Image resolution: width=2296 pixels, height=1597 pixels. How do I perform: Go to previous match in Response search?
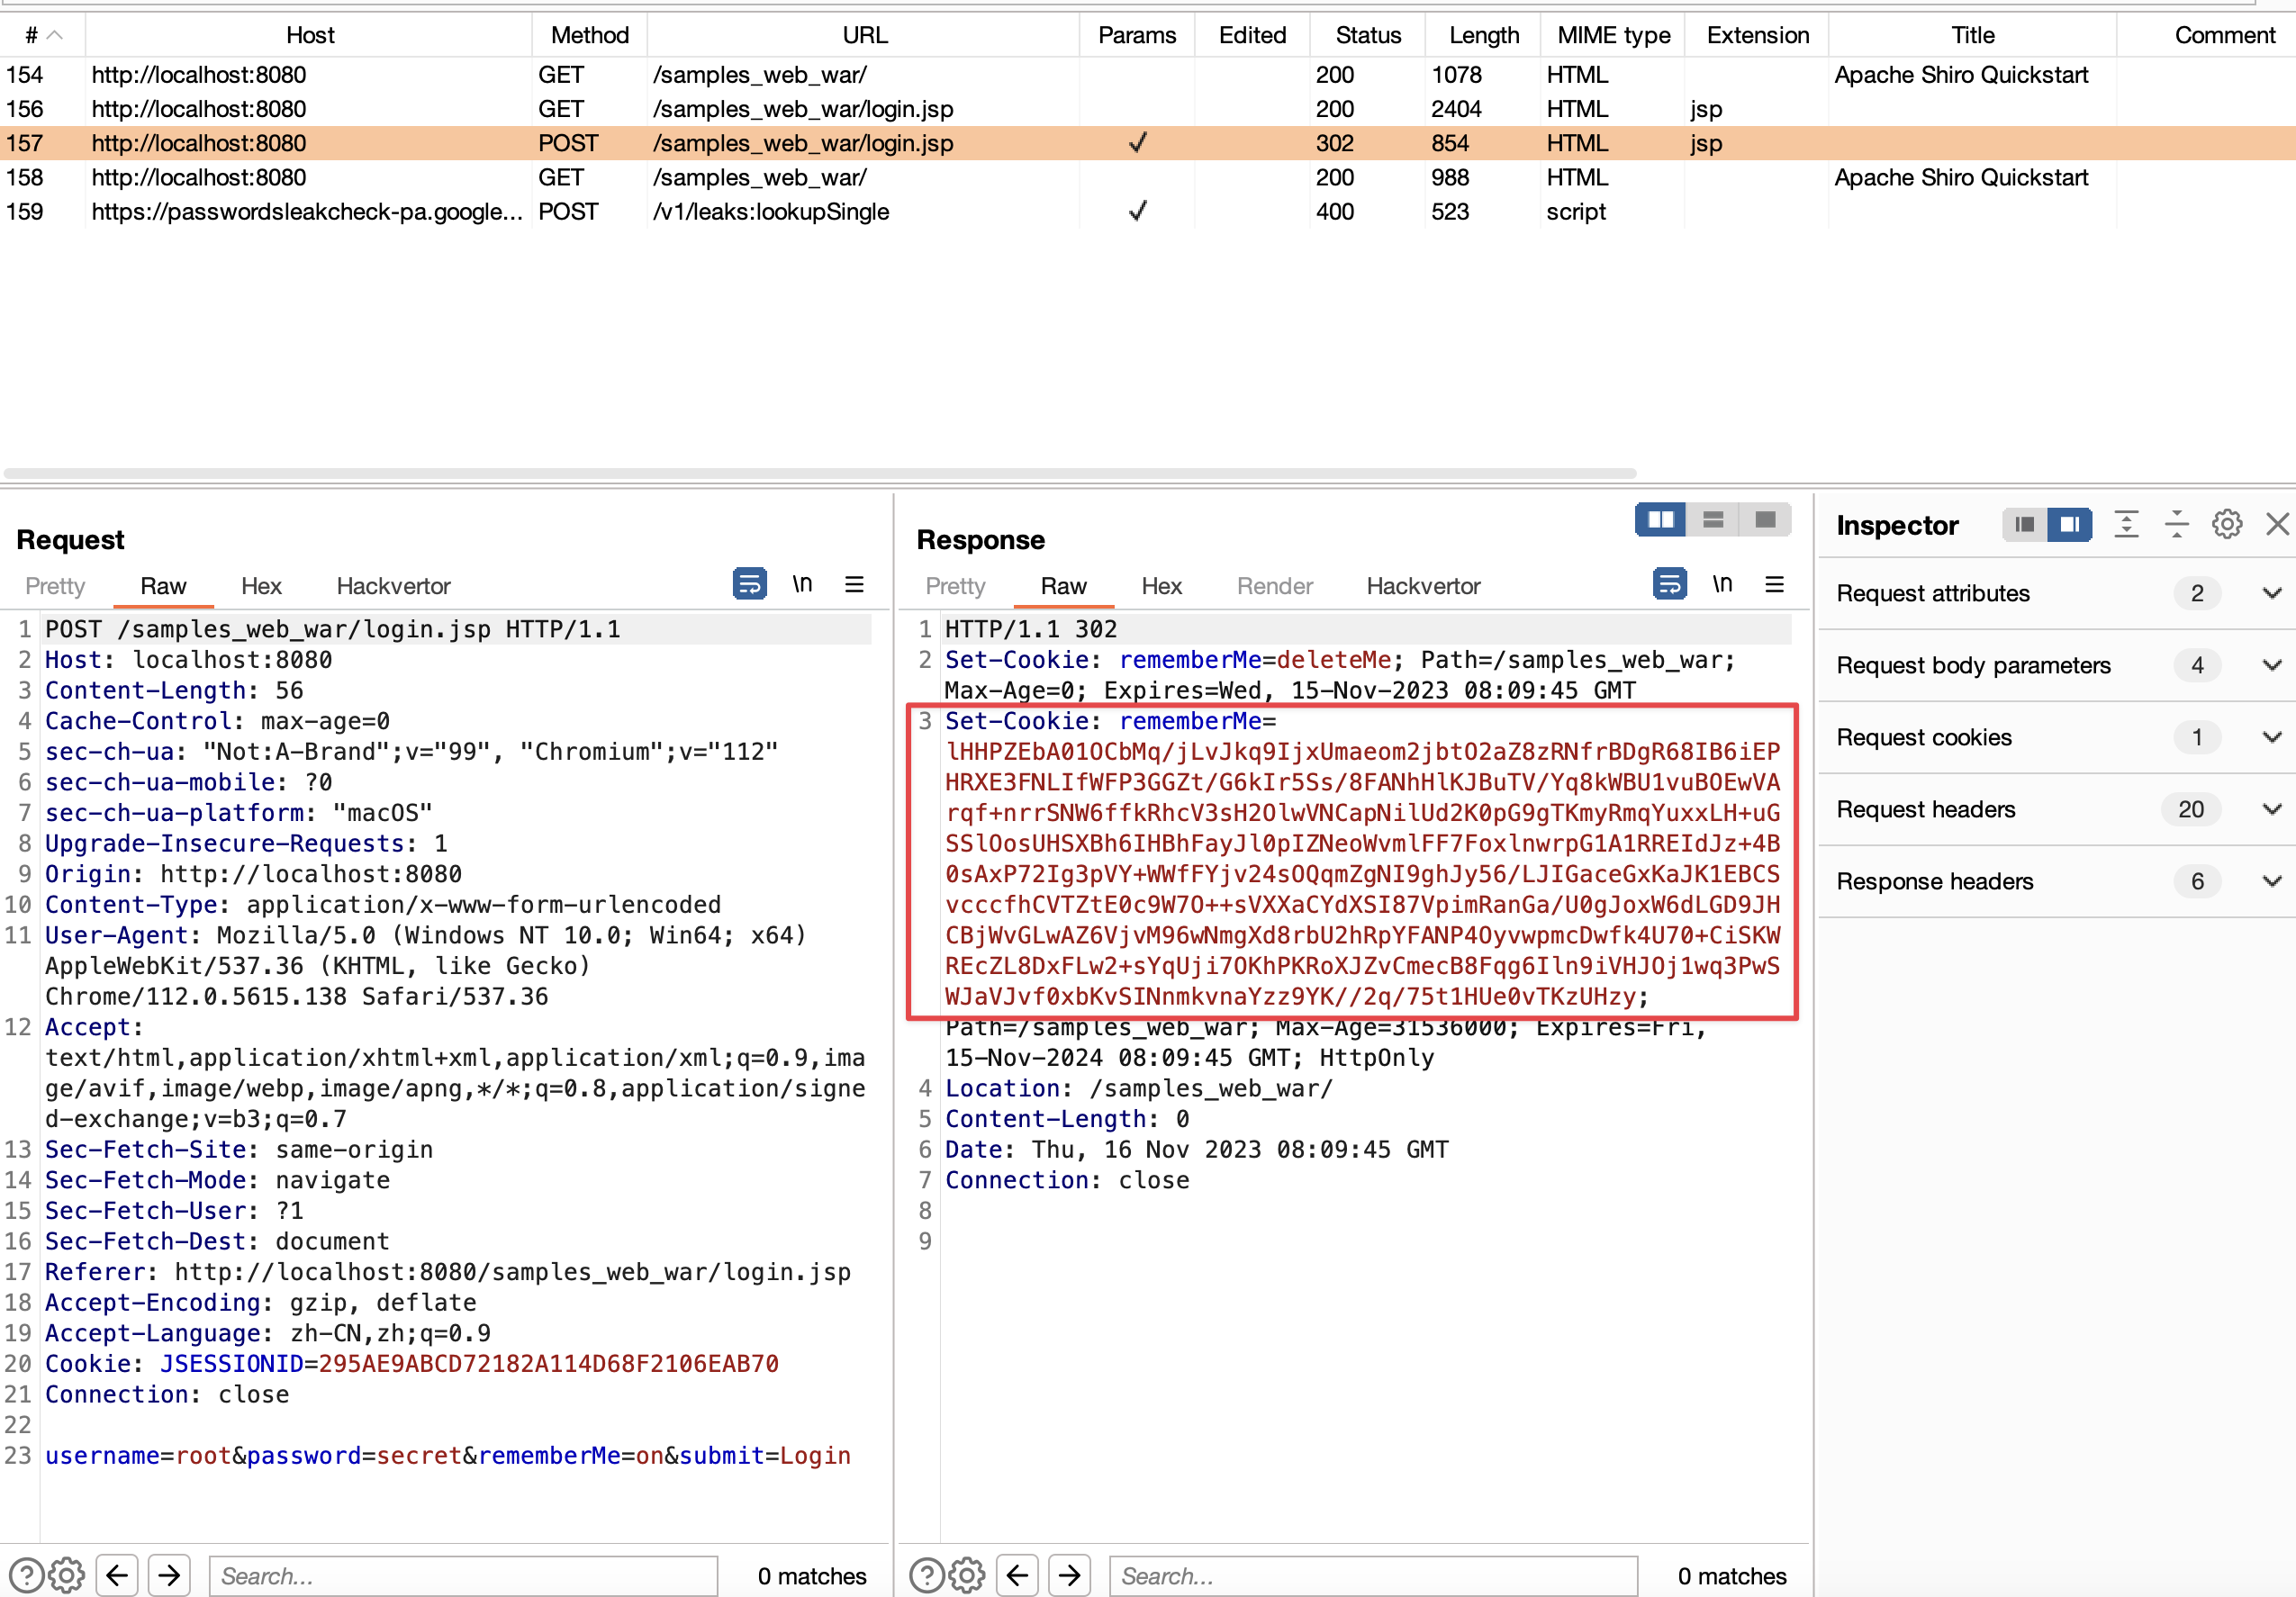(1017, 1576)
